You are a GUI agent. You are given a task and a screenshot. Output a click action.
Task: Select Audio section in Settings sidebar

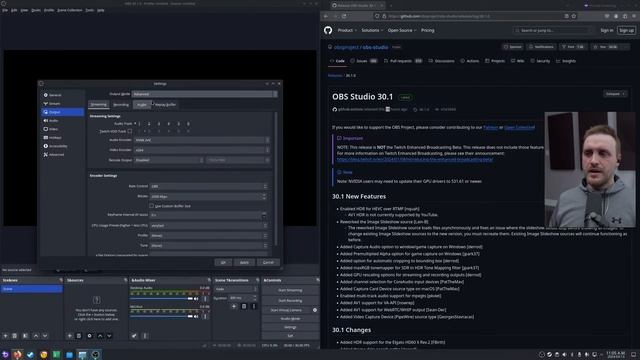[62, 120]
